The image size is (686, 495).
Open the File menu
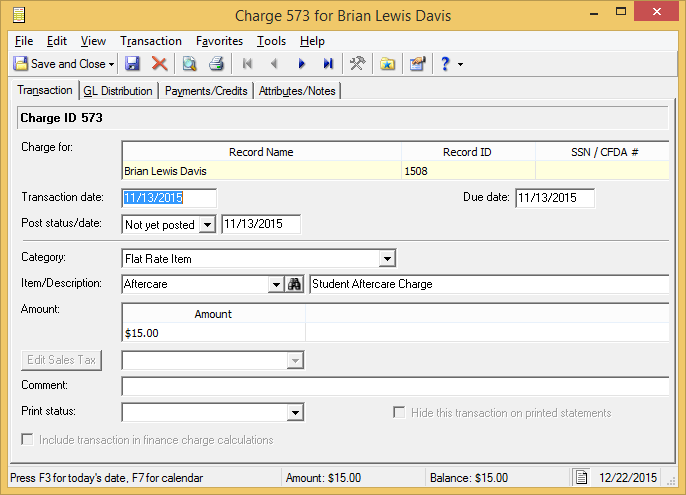pos(24,41)
